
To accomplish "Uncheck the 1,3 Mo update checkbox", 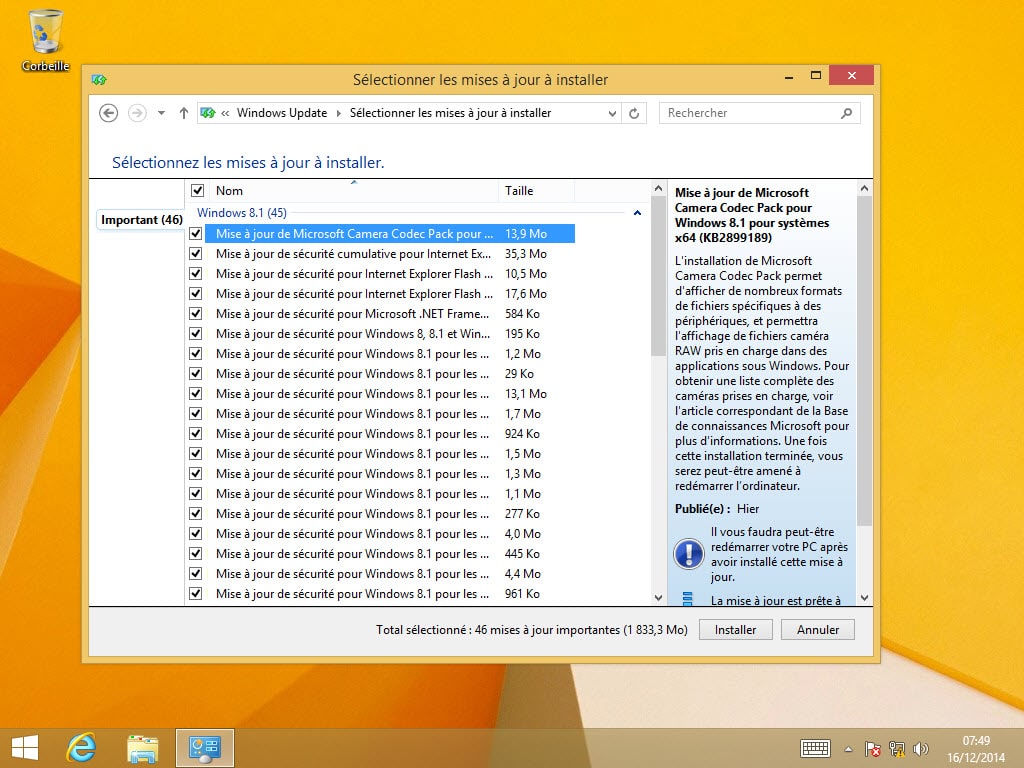I will pos(195,473).
